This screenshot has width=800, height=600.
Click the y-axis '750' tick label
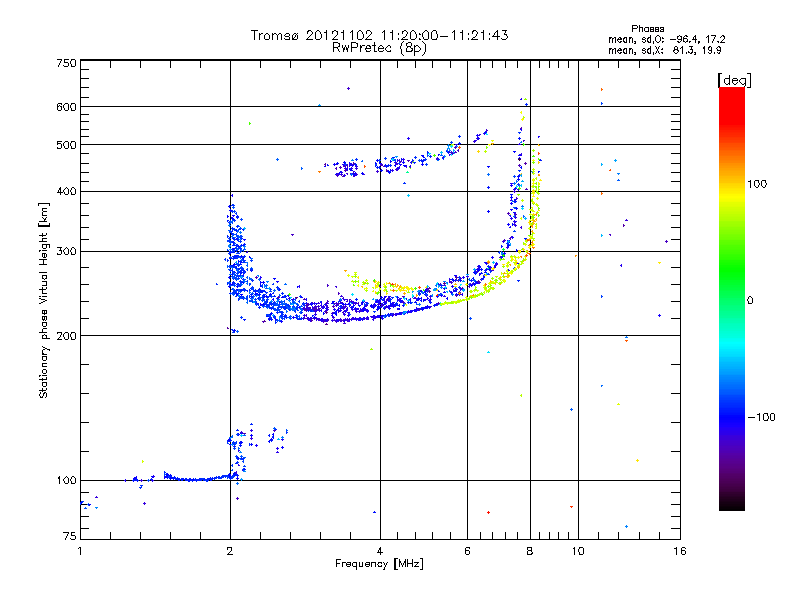[67, 63]
